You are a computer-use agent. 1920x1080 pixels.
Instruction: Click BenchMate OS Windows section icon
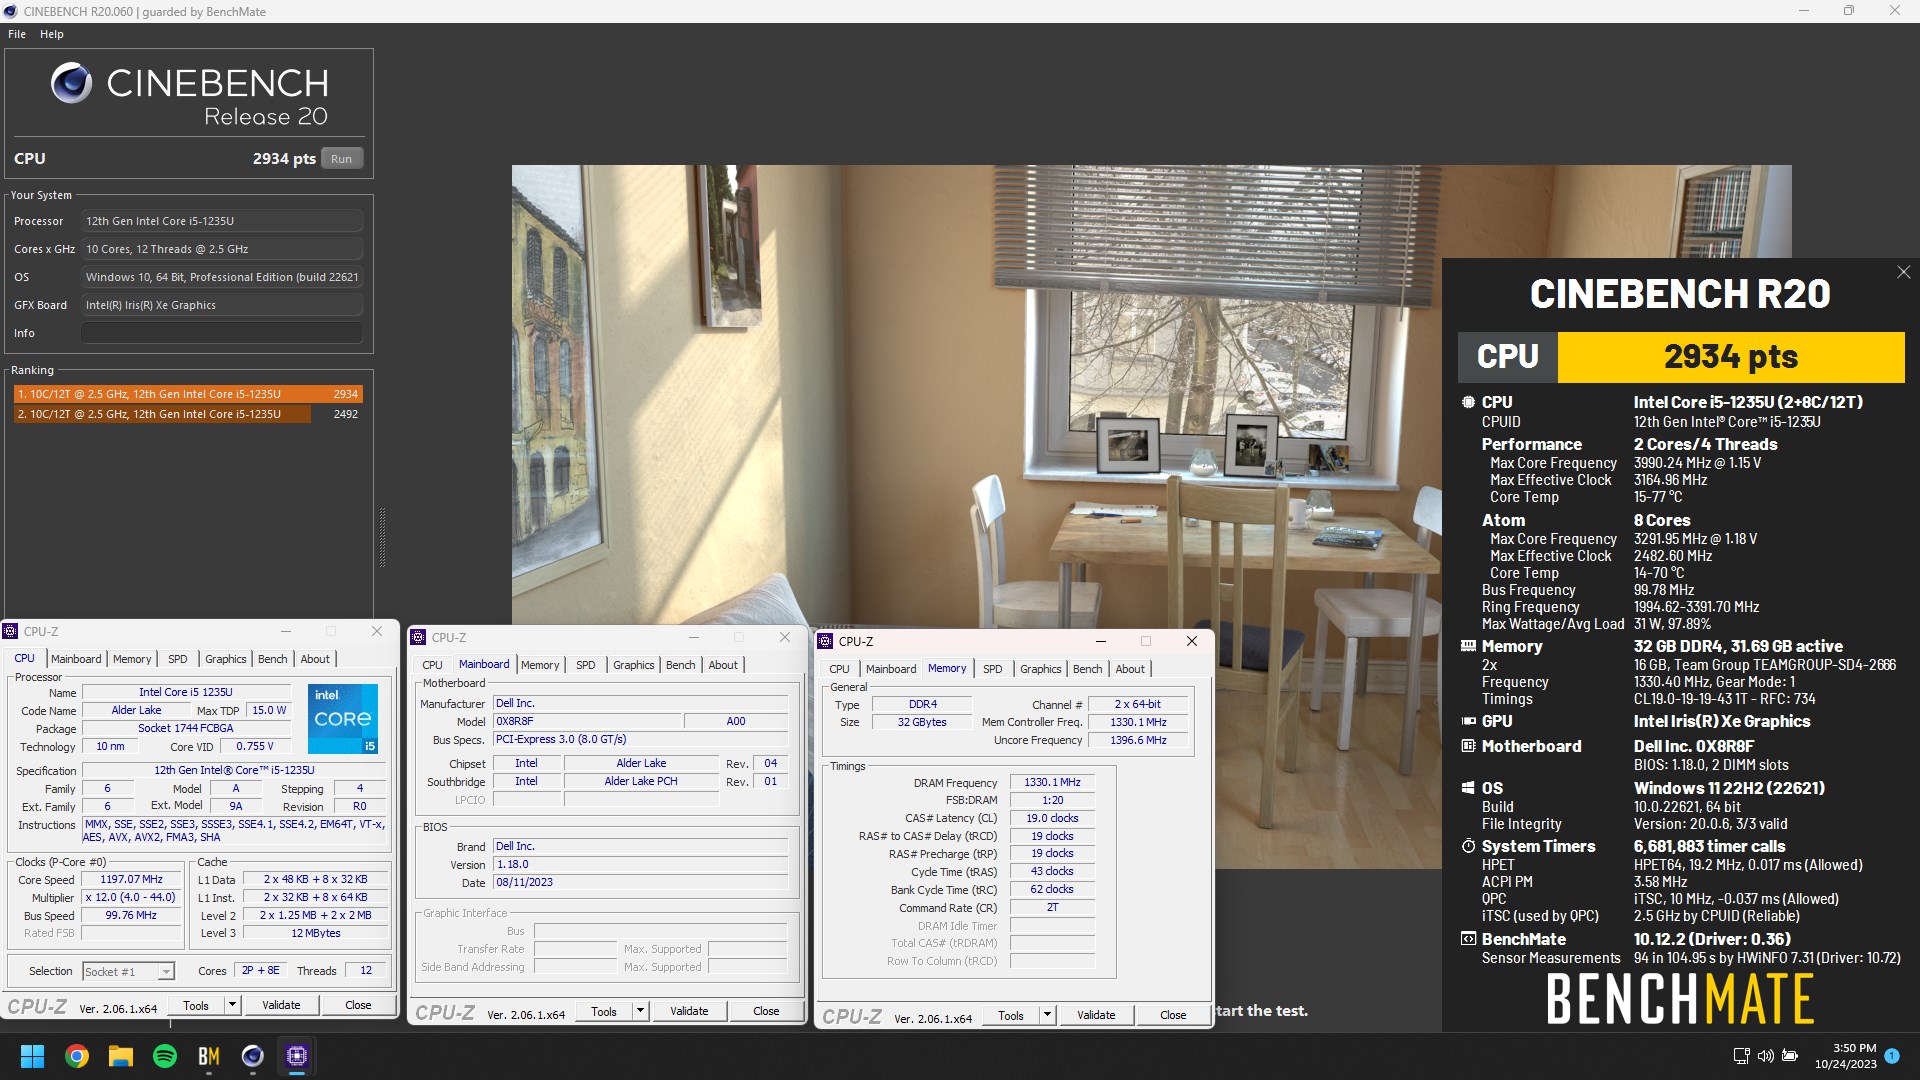tap(1468, 788)
